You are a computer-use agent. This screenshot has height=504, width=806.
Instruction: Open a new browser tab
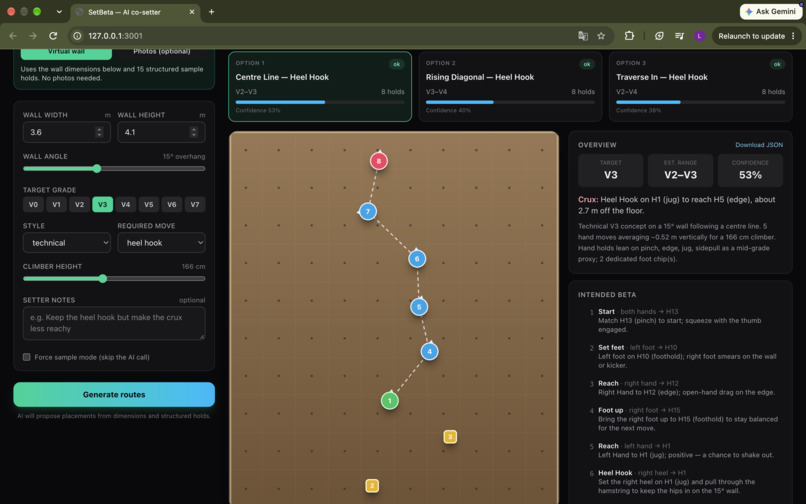click(211, 11)
